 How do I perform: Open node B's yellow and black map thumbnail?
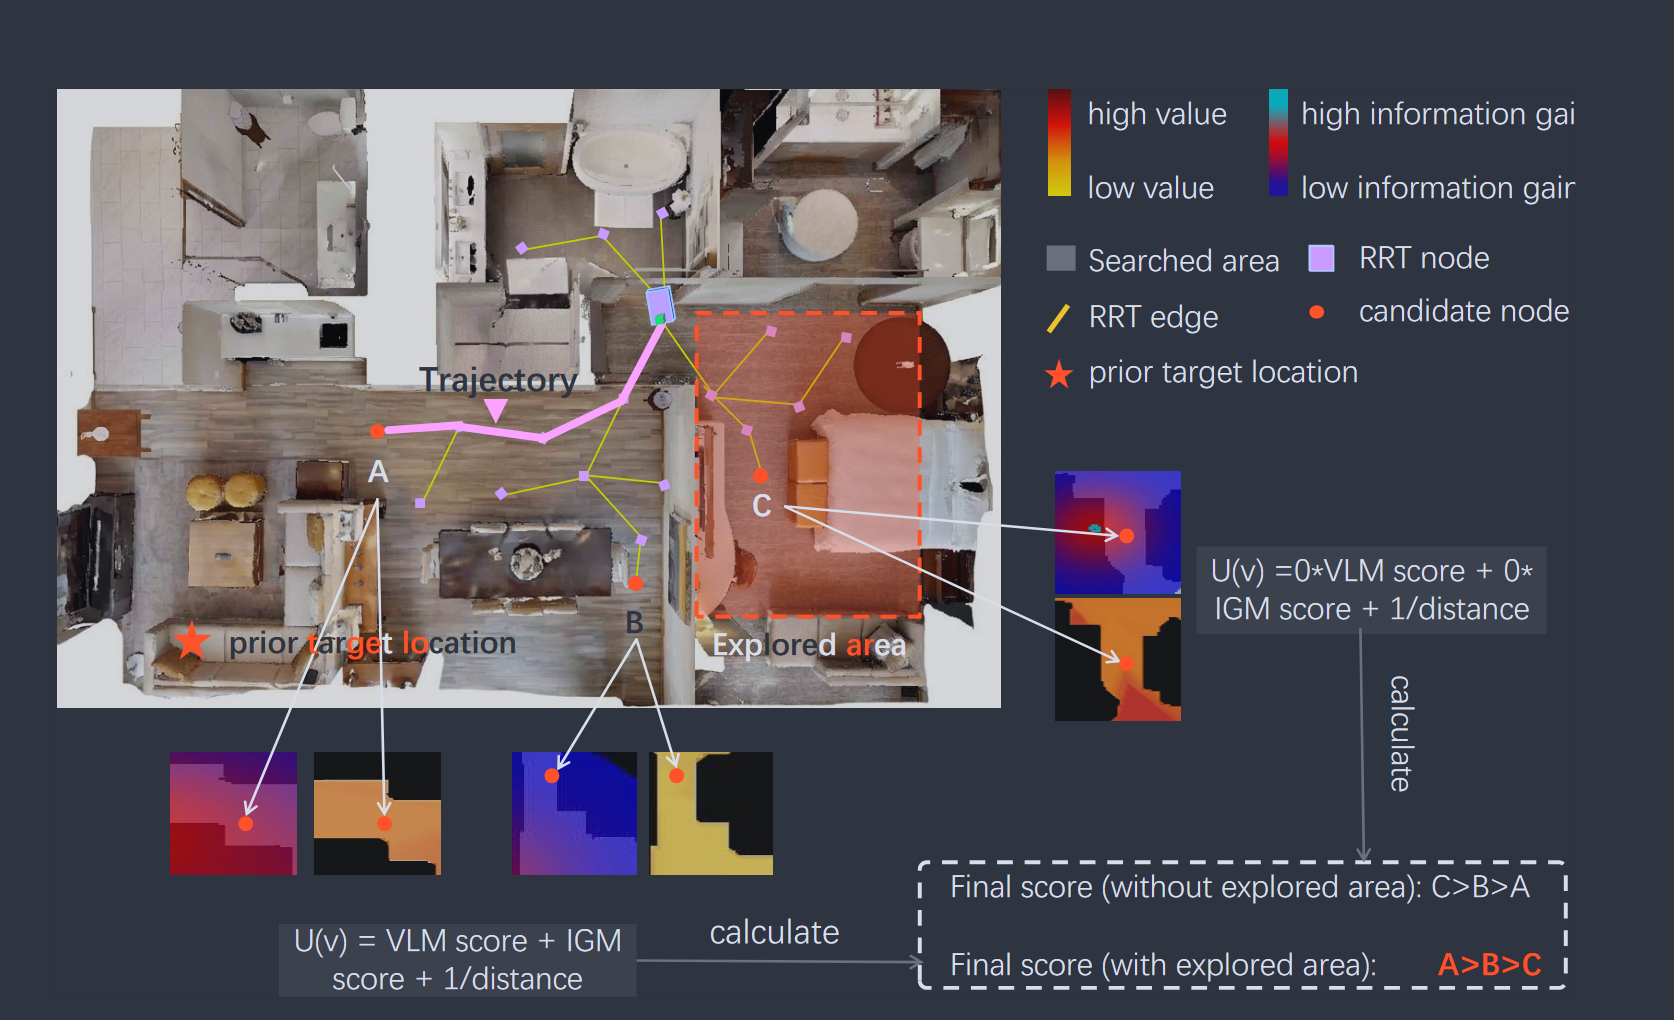(x=711, y=813)
